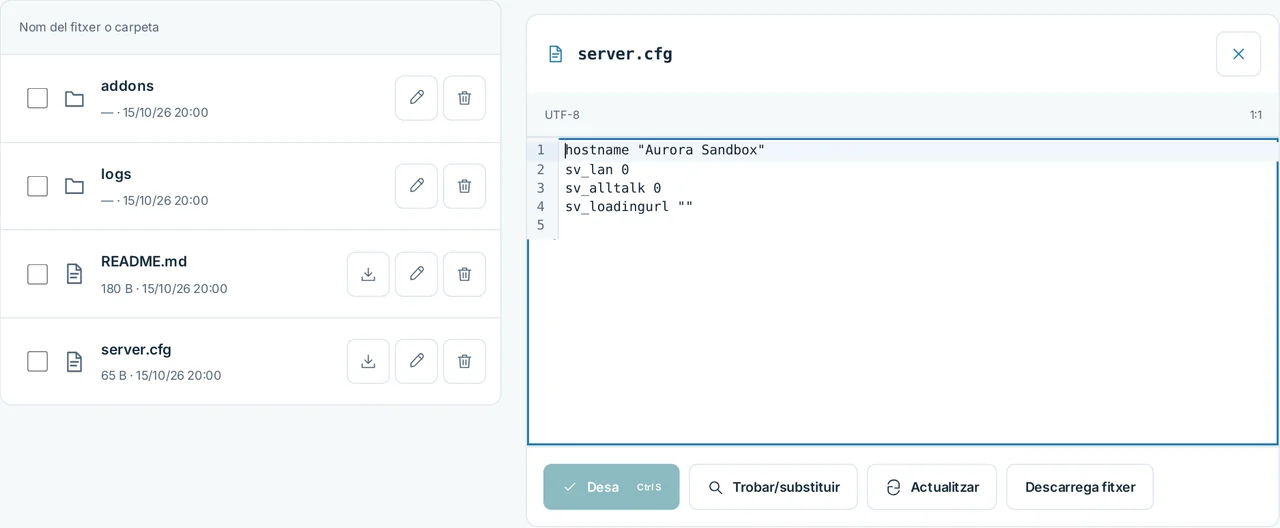Image resolution: width=1280 pixels, height=528 pixels.
Task: Click the addons folder icon
Action: [x=74, y=98]
